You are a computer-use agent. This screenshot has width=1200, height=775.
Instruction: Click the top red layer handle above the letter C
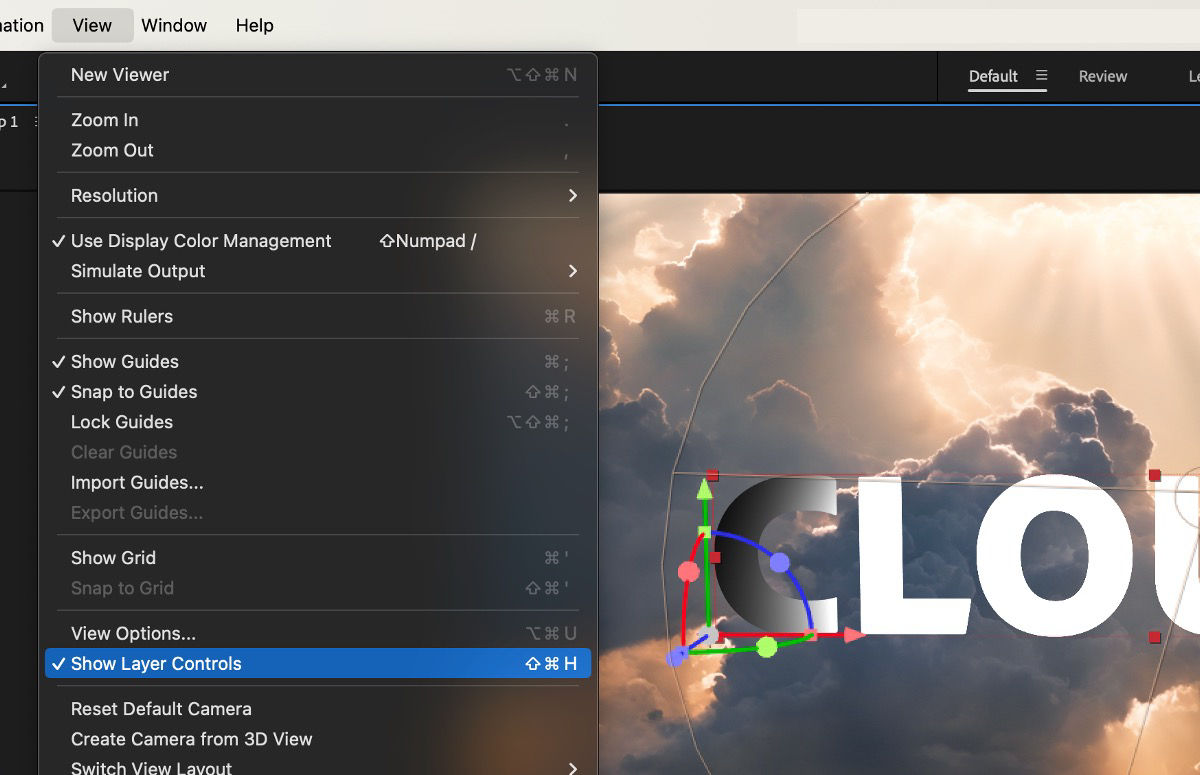(x=712, y=473)
